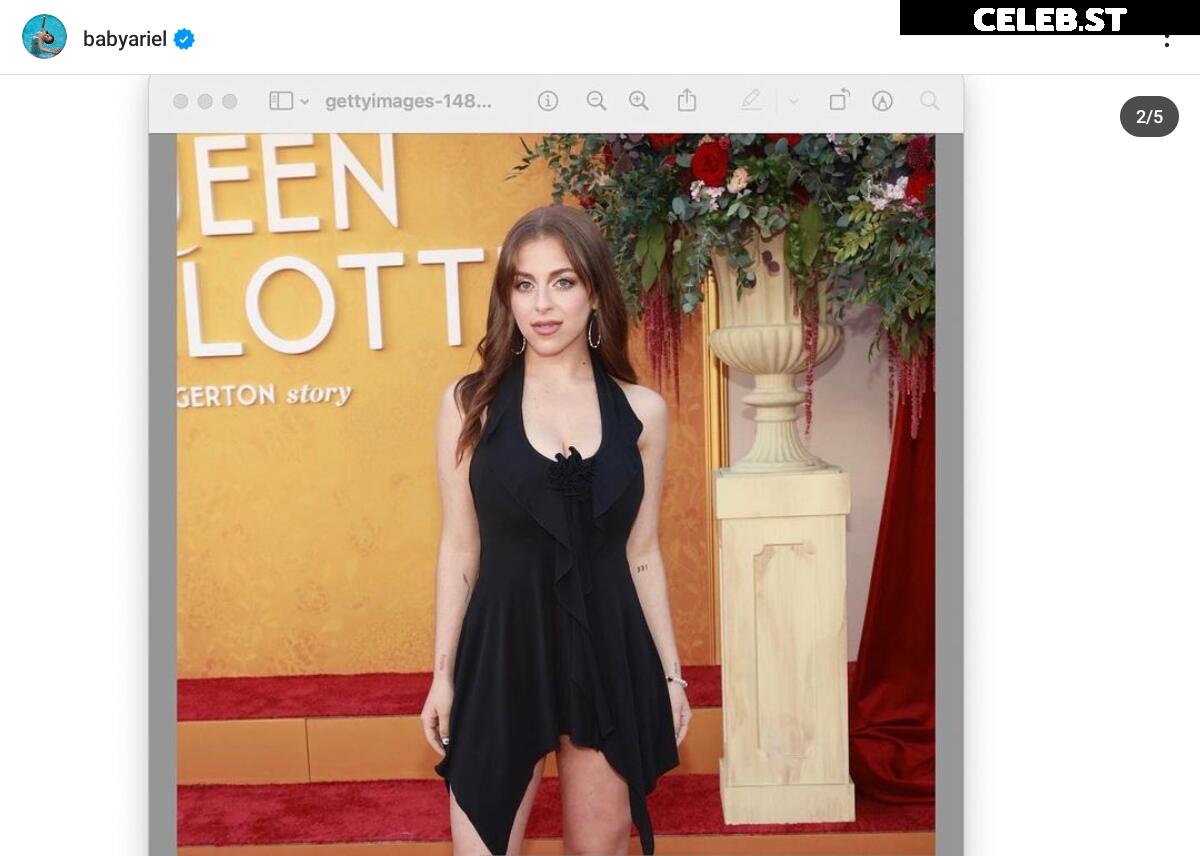Select the highlight pen tool
Screen dimensions: 1200x856
click(751, 100)
